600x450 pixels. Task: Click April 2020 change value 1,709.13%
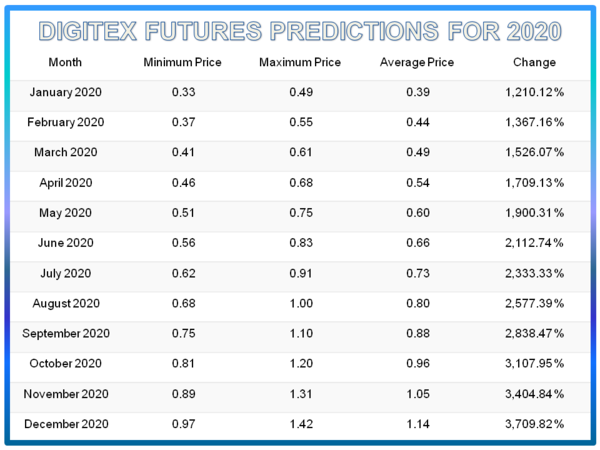tap(533, 183)
